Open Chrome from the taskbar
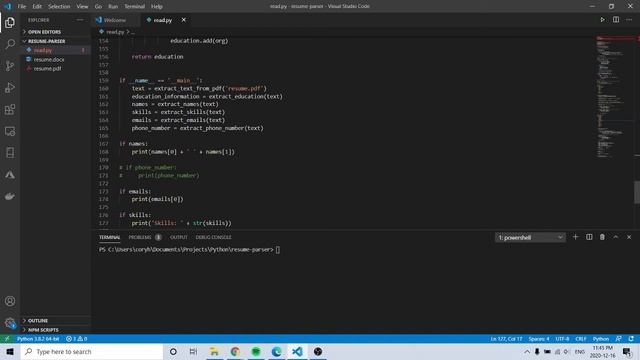The height and width of the screenshot is (360, 640). 235,351
